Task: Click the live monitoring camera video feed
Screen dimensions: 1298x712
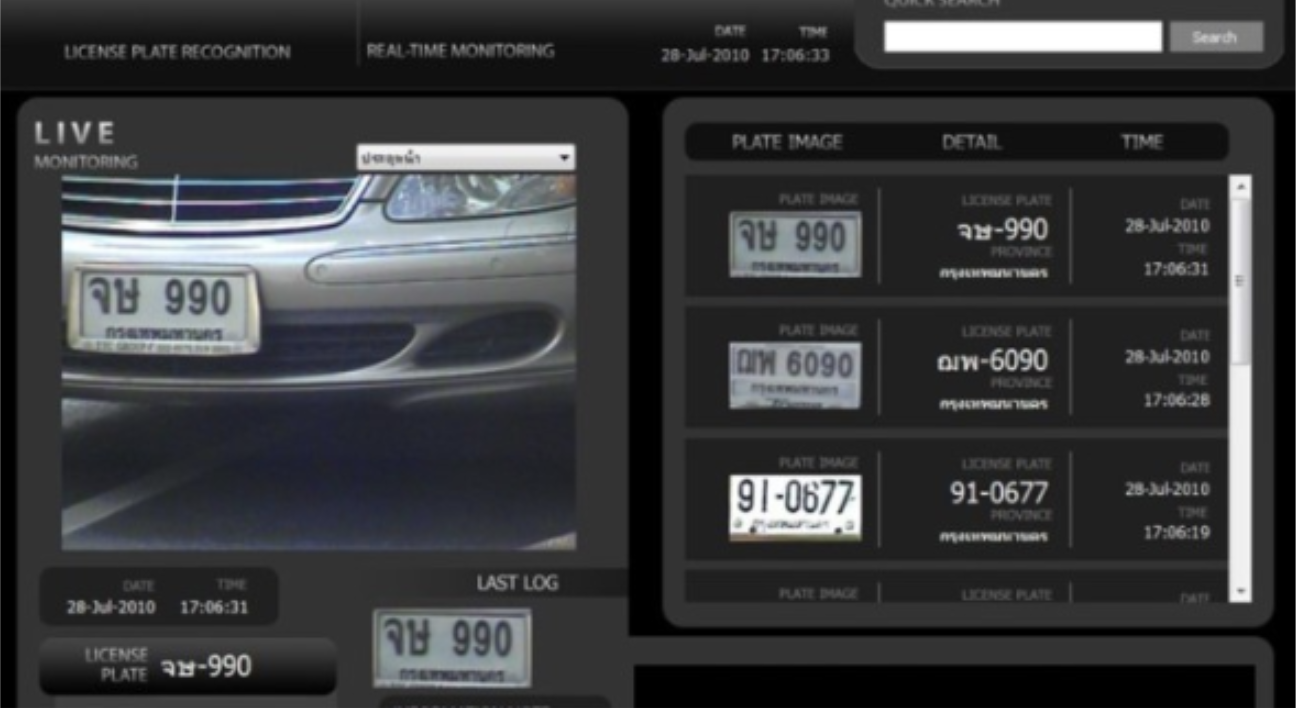Action: 318,362
